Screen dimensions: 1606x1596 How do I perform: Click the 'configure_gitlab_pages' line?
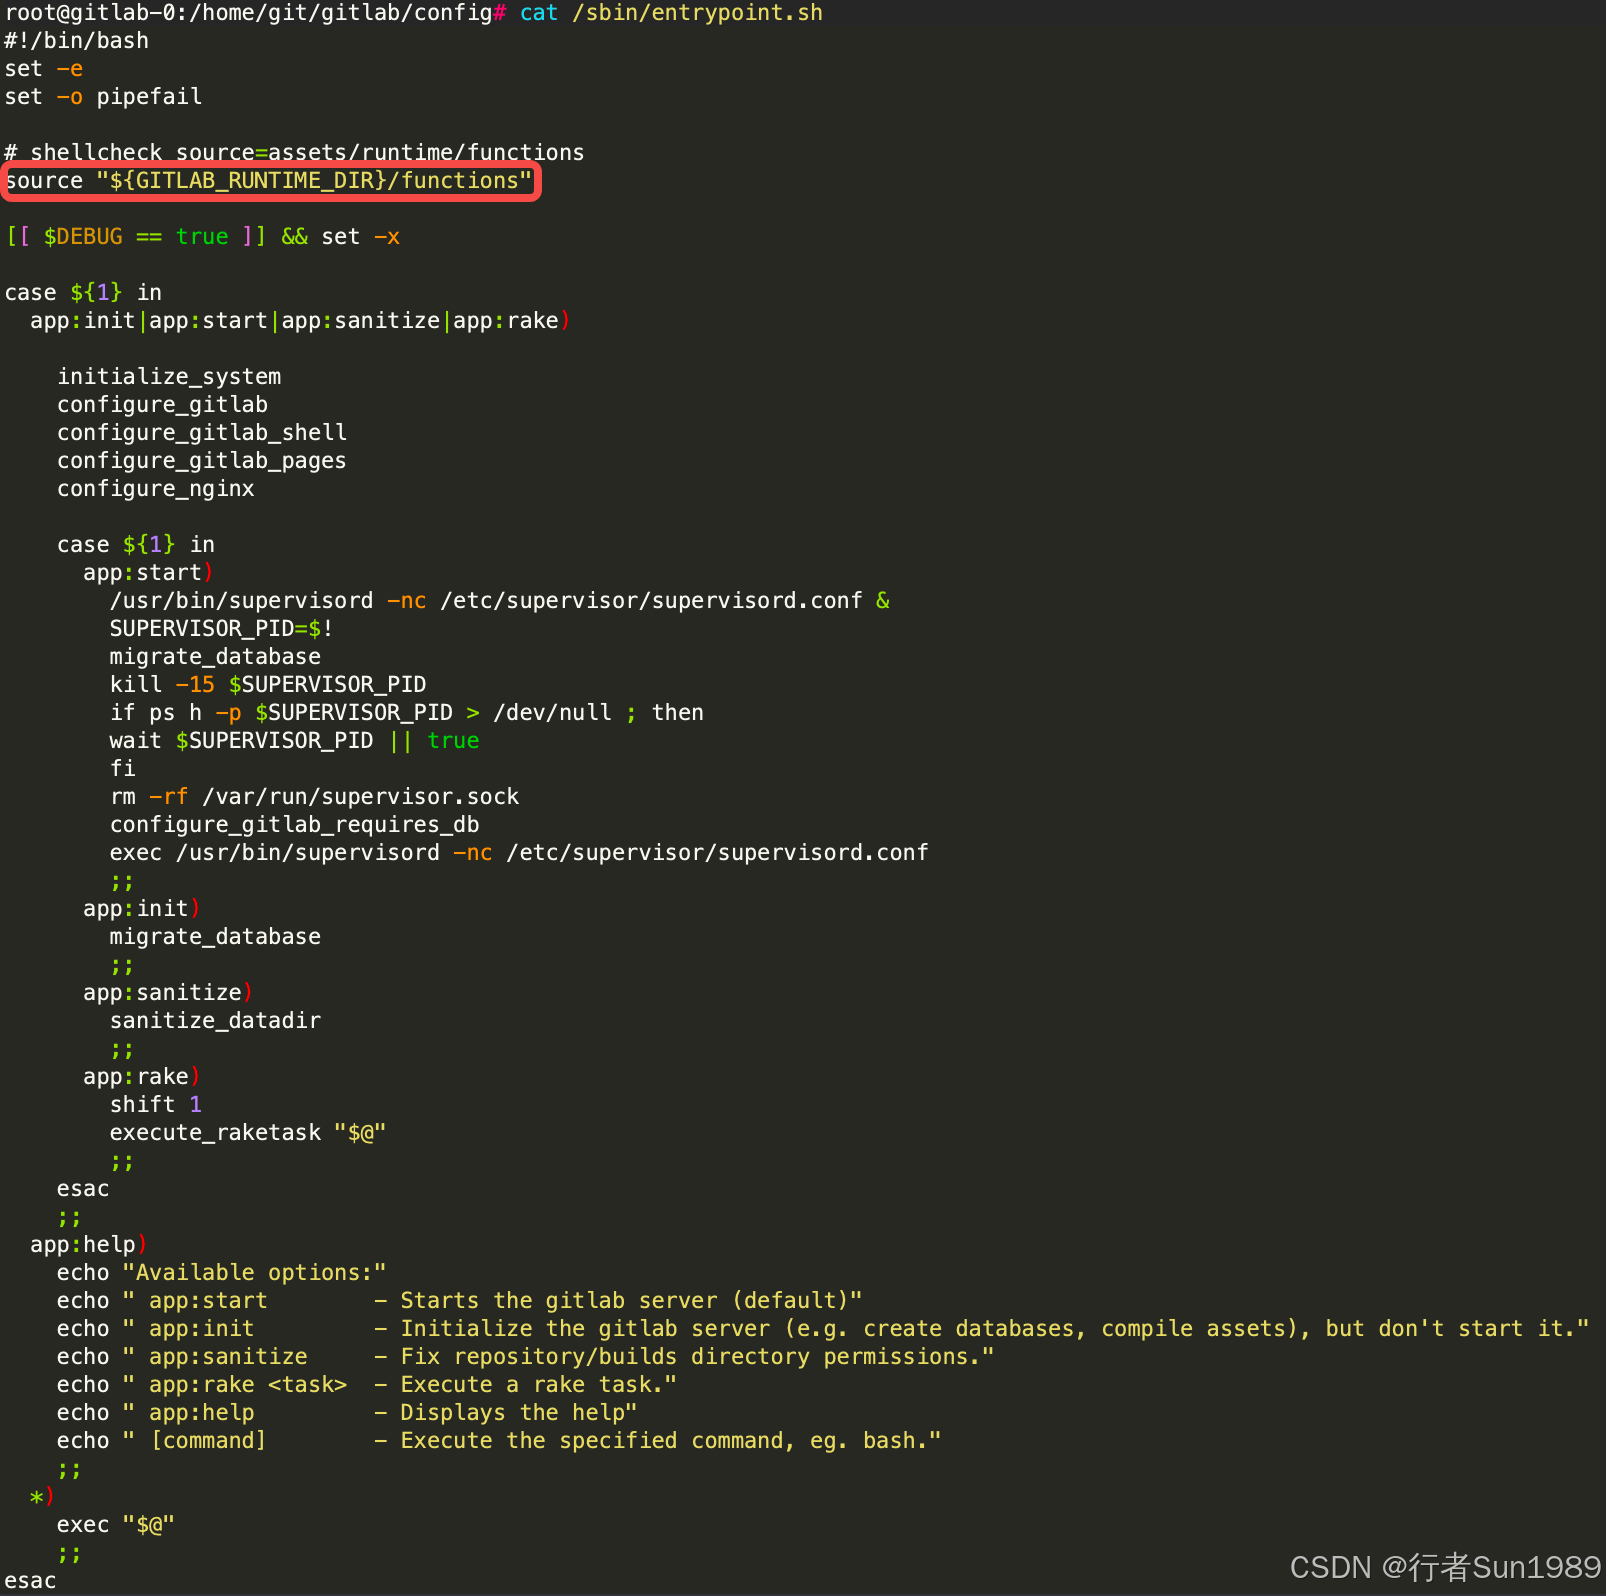202,461
